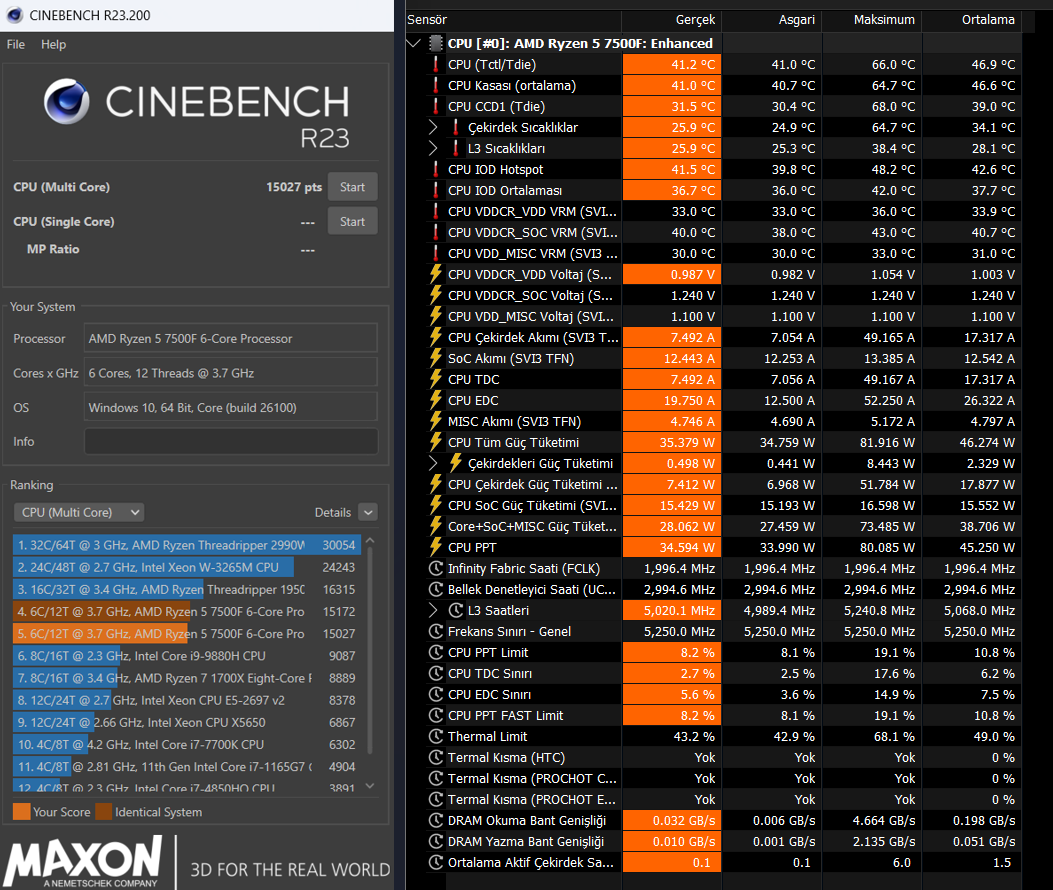Start the CPU Single Core benchmark
This screenshot has height=890, width=1053.
tap(353, 222)
